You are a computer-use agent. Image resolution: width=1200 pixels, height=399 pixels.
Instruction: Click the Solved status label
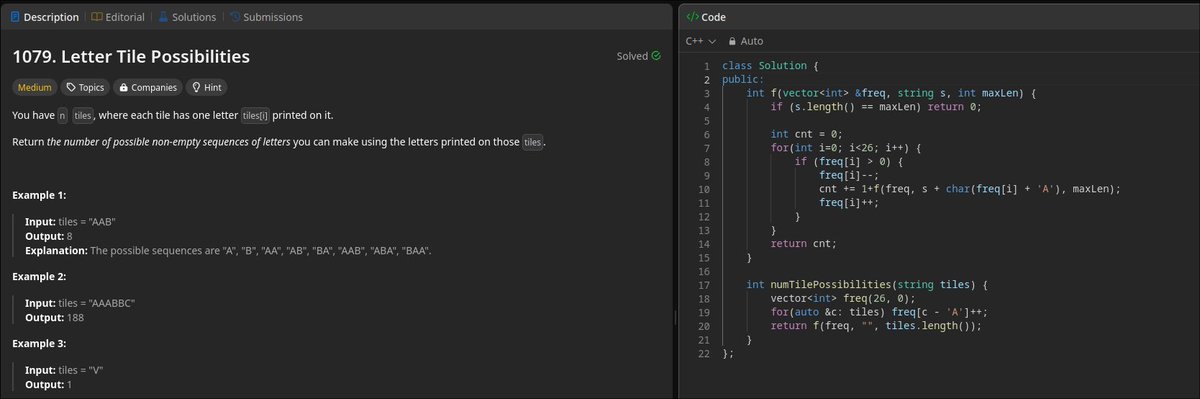(632, 56)
